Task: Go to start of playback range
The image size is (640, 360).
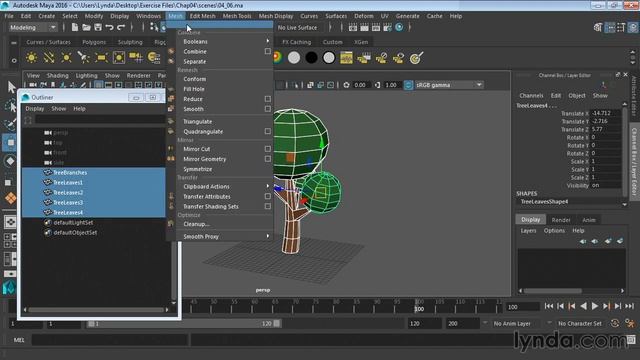Action: pyautogui.click(x=549, y=306)
